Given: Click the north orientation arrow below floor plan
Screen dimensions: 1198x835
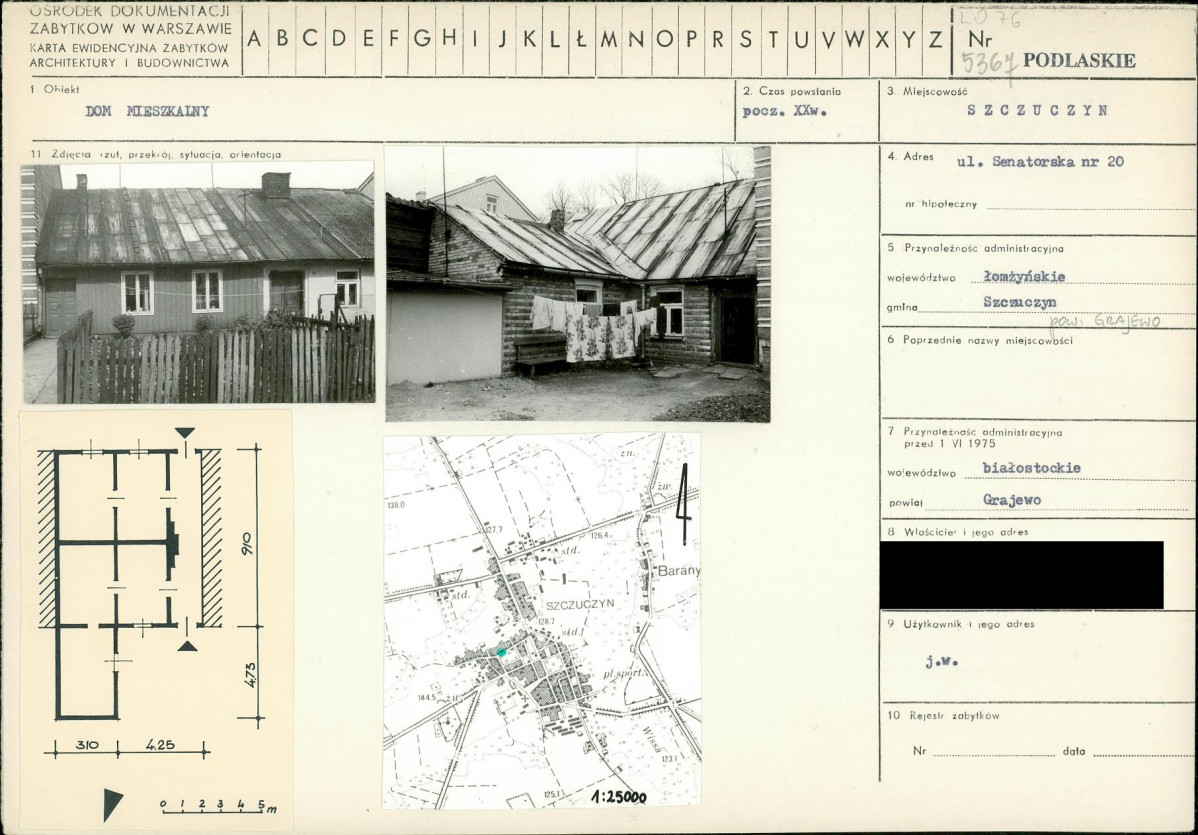Looking at the screenshot, I should (x=112, y=802).
